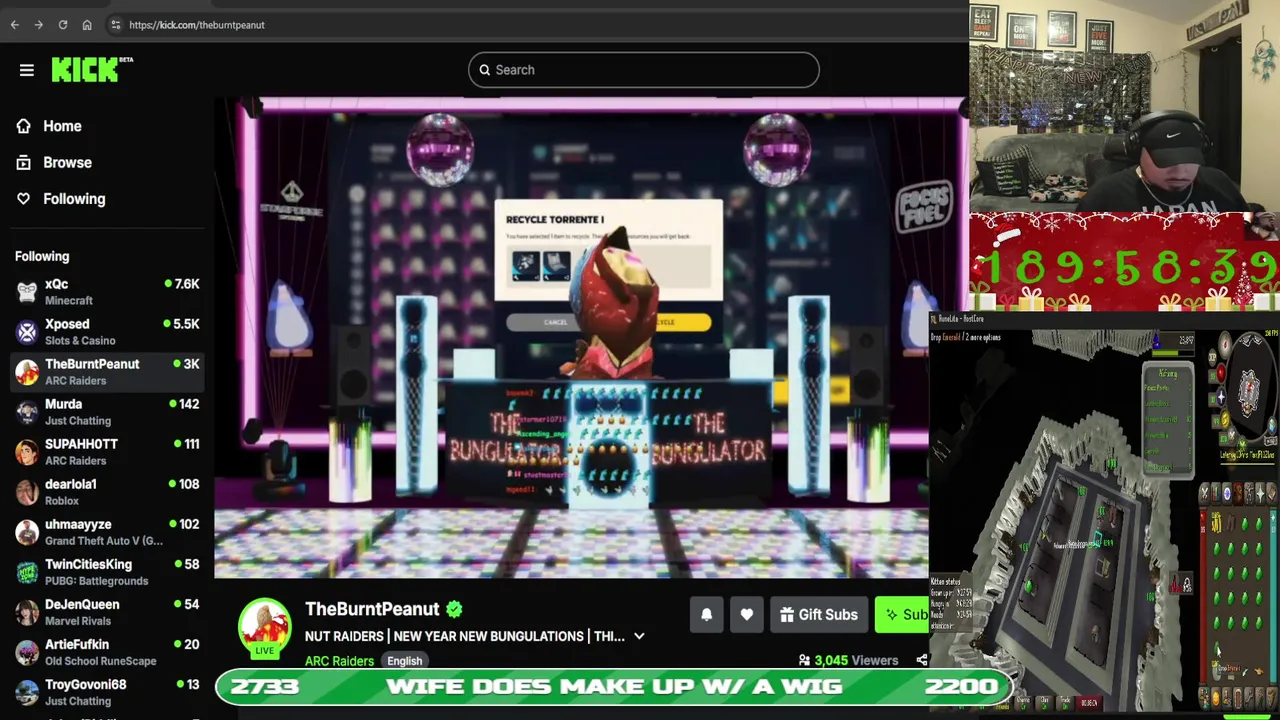Select TheBurntPeanut in Following list
This screenshot has height=720, width=1280.
[107, 372]
